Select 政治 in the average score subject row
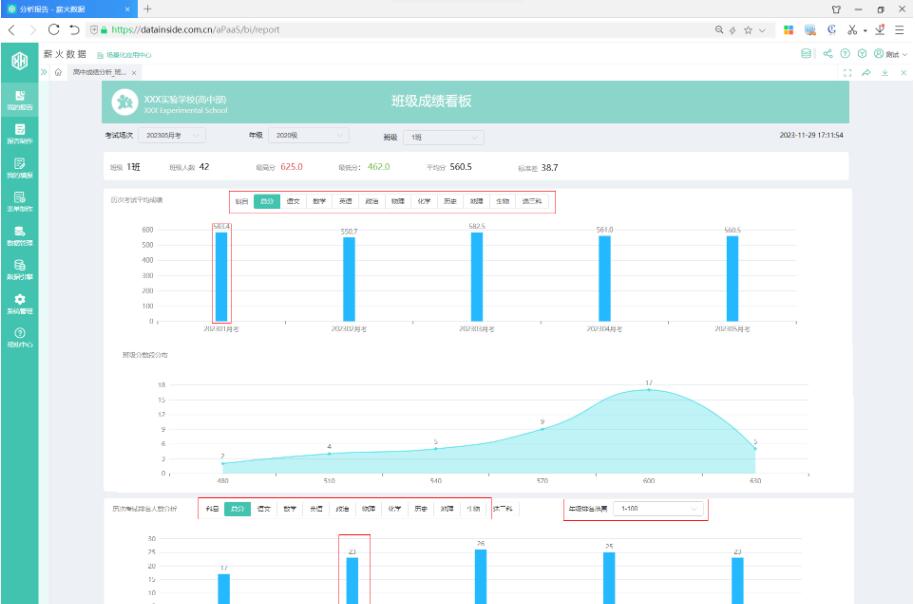This screenshot has height=604, width=915. pyautogui.click(x=372, y=201)
